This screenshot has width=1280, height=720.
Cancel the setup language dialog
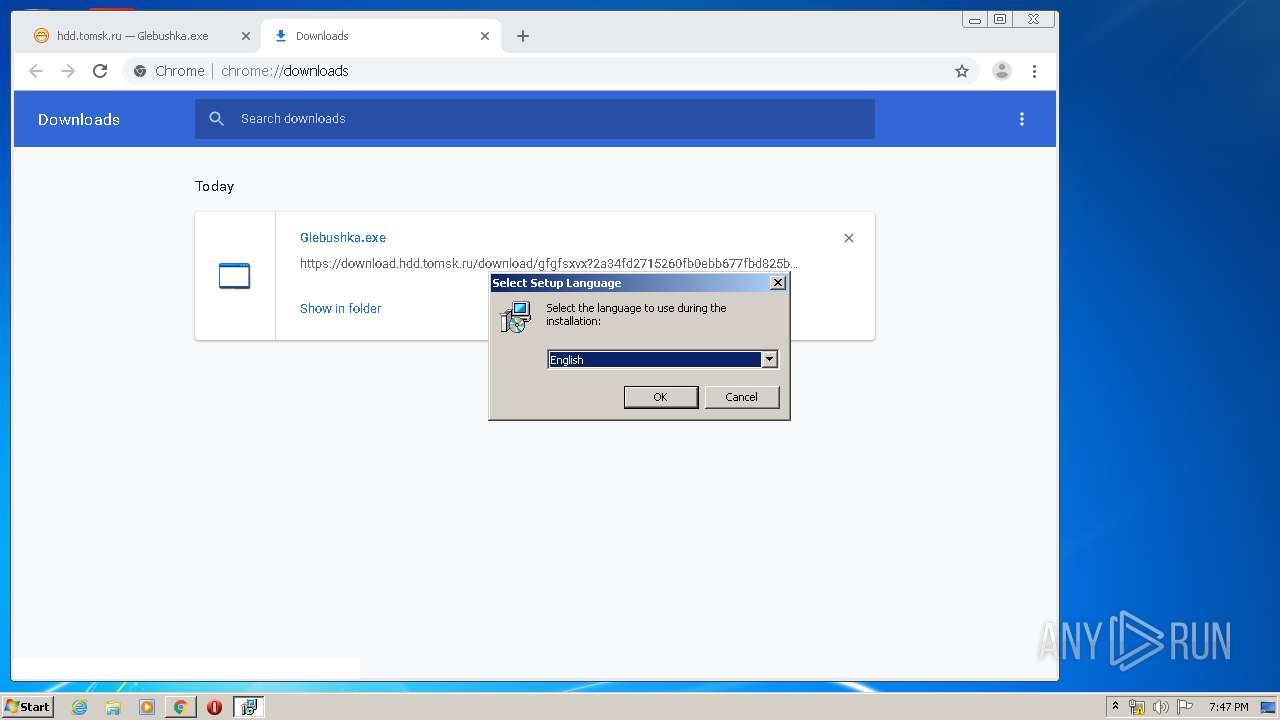[741, 397]
